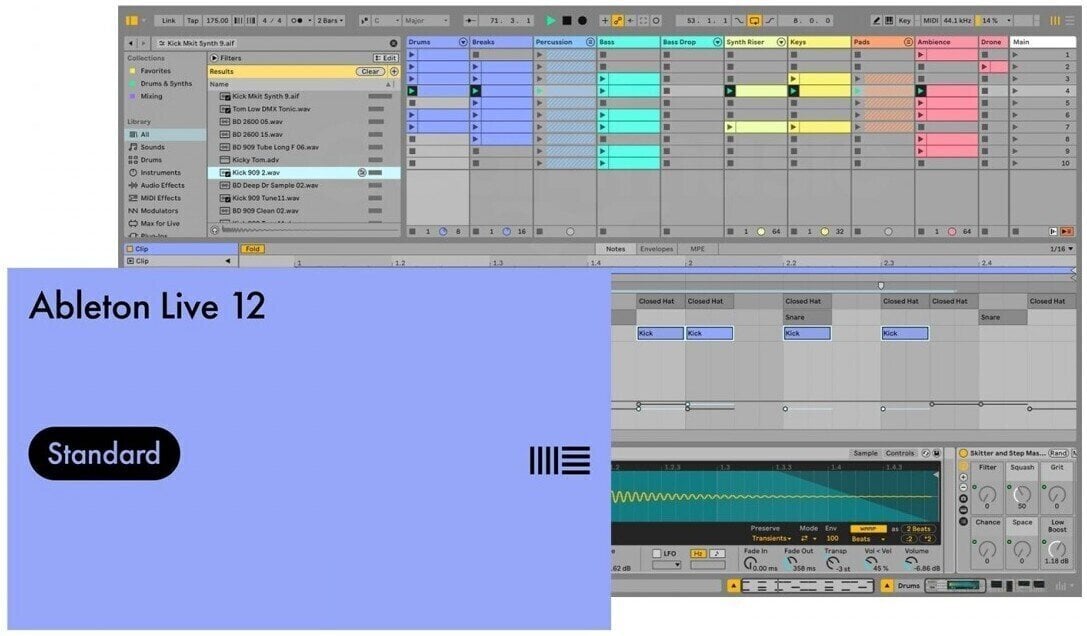Open the 2 Bars quantization dropdown

click(329, 21)
